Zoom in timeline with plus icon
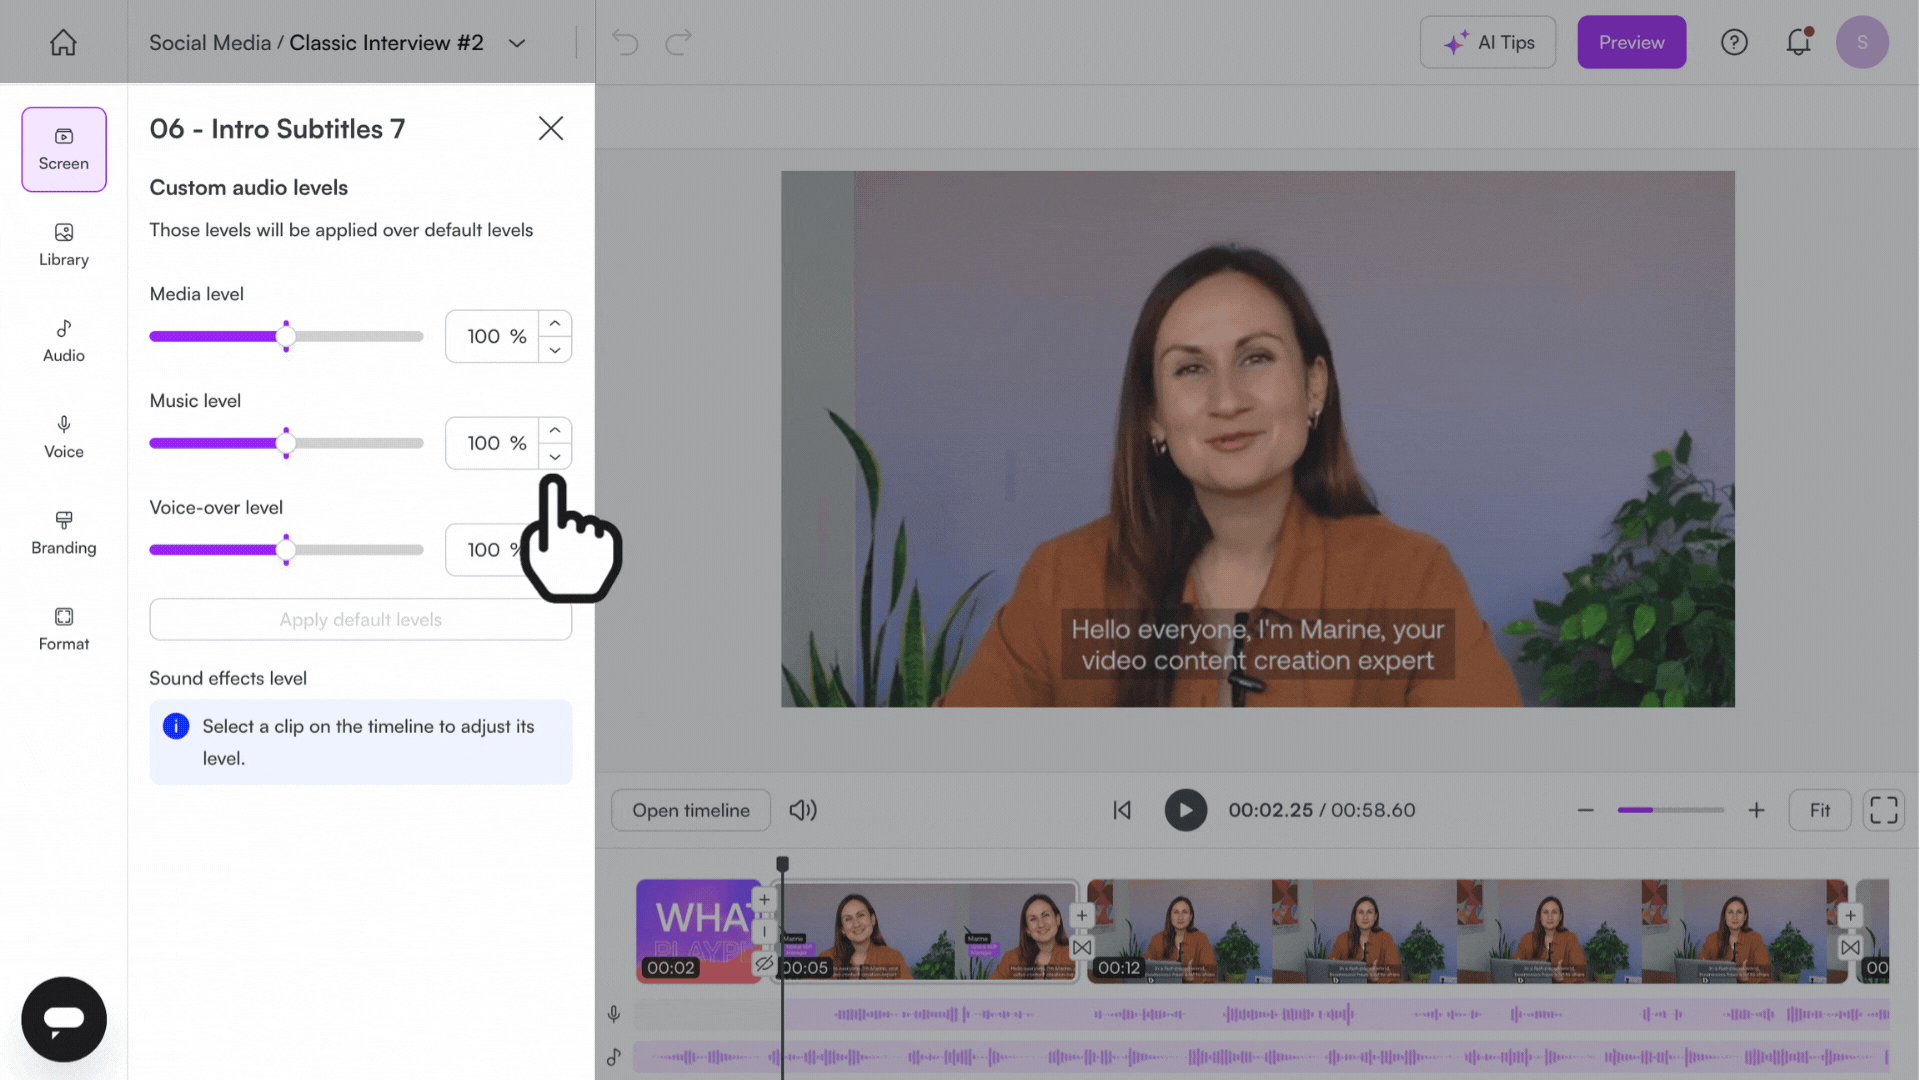Image resolution: width=1920 pixels, height=1080 pixels. click(1756, 810)
